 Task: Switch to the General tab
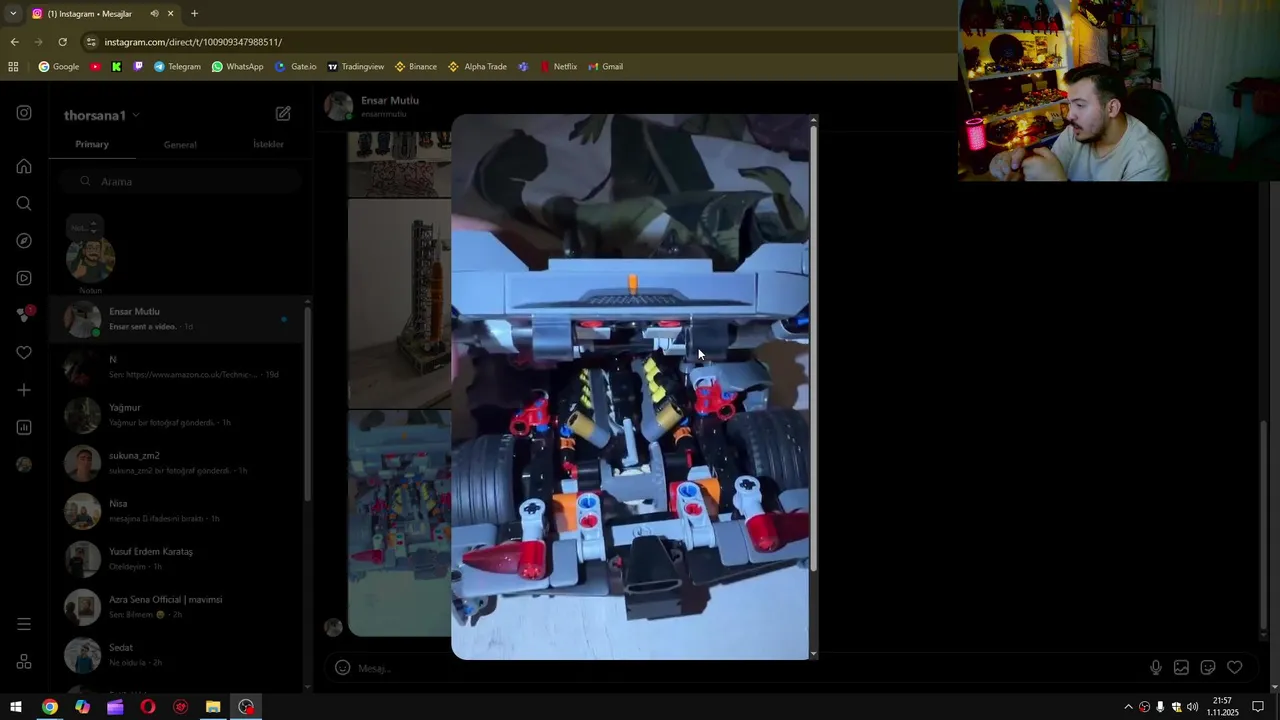[x=180, y=145]
